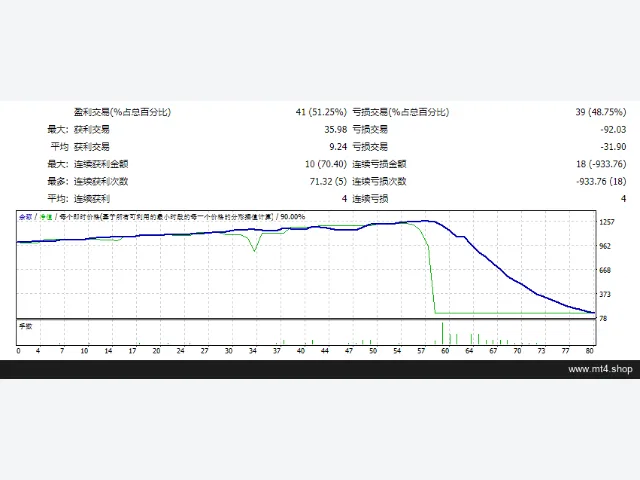Viewport: 640px width, 480px height.
Task: Click the x-axis label '10'
Action: point(84,351)
